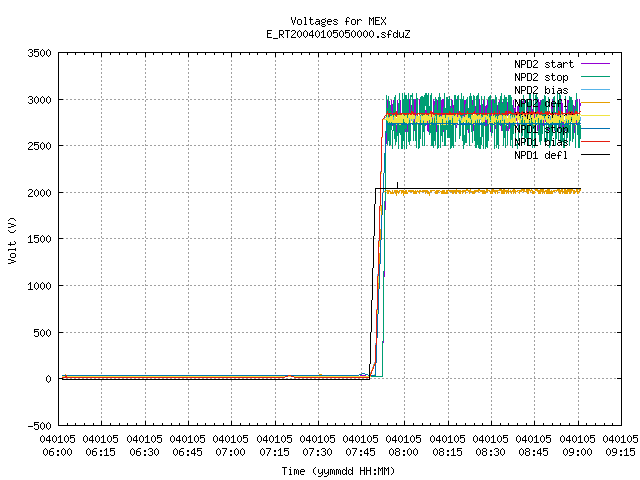640x480 pixels.
Task: Click the 'Time (yymmdd HH:MM)' x-axis label
Action: [x=338, y=471]
